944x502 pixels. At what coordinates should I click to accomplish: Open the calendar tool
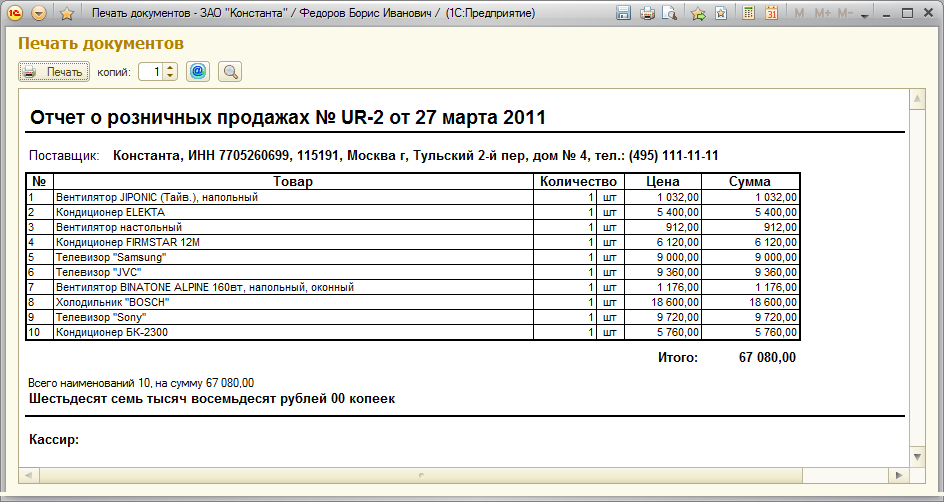772,13
